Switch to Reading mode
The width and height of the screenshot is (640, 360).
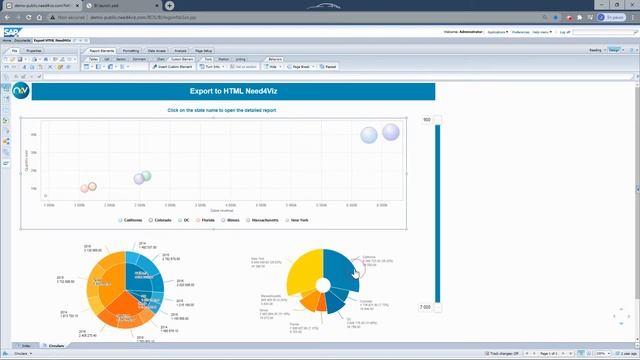pyautogui.click(x=596, y=50)
